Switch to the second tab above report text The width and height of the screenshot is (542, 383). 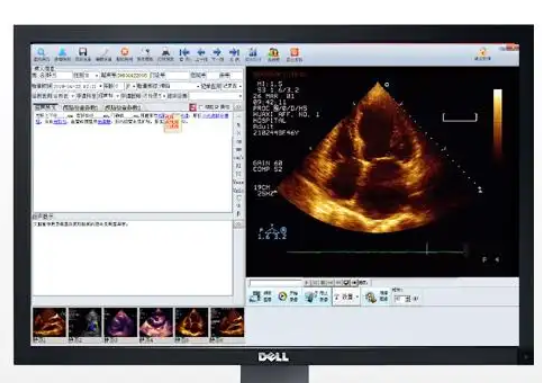click(80, 108)
